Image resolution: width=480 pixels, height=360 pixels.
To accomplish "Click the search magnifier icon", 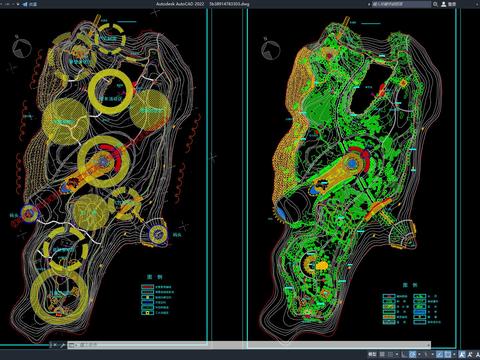I will pos(435,4).
